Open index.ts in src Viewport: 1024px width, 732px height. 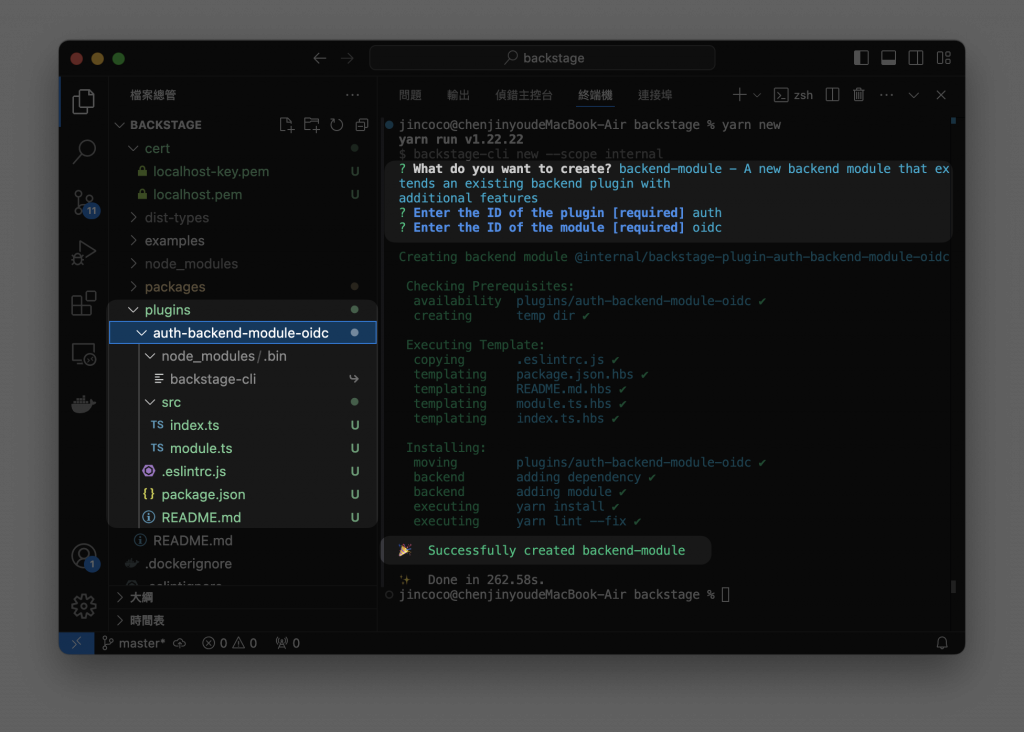tap(243, 425)
